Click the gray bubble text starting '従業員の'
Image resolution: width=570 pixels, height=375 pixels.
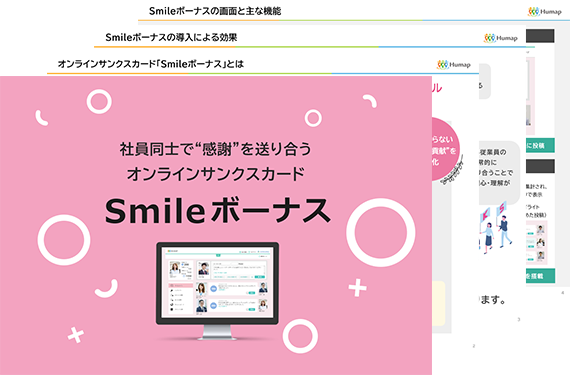click(496, 168)
